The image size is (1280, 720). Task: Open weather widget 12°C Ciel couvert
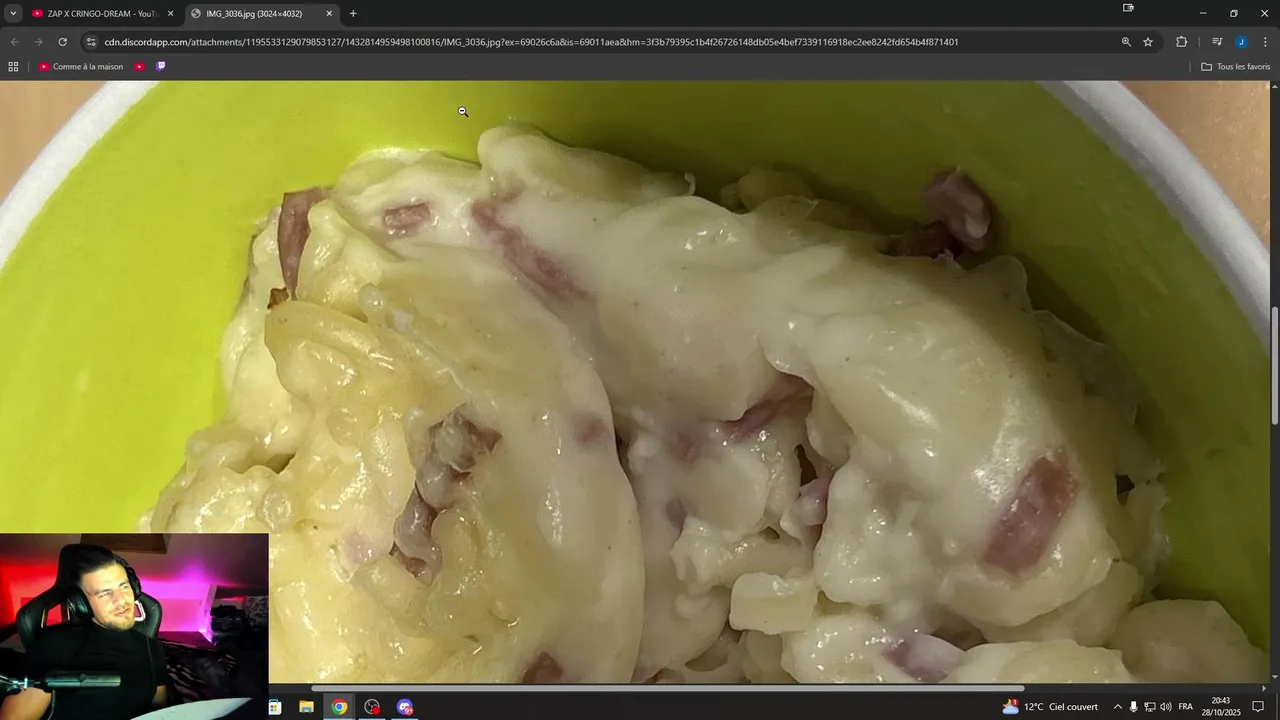pyautogui.click(x=1050, y=707)
